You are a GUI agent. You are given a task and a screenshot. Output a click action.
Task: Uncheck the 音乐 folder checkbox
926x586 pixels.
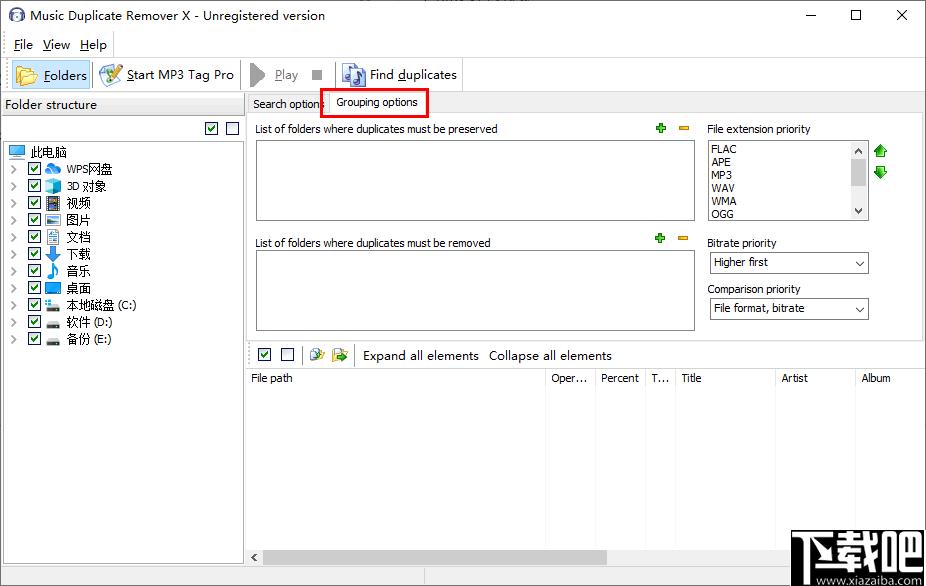(x=34, y=271)
